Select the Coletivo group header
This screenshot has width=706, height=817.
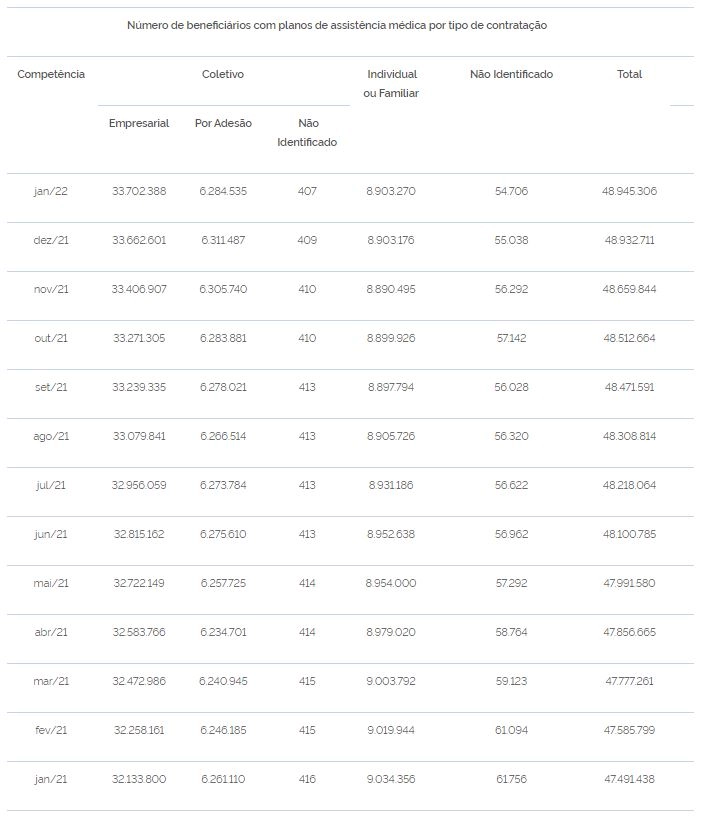tap(222, 74)
